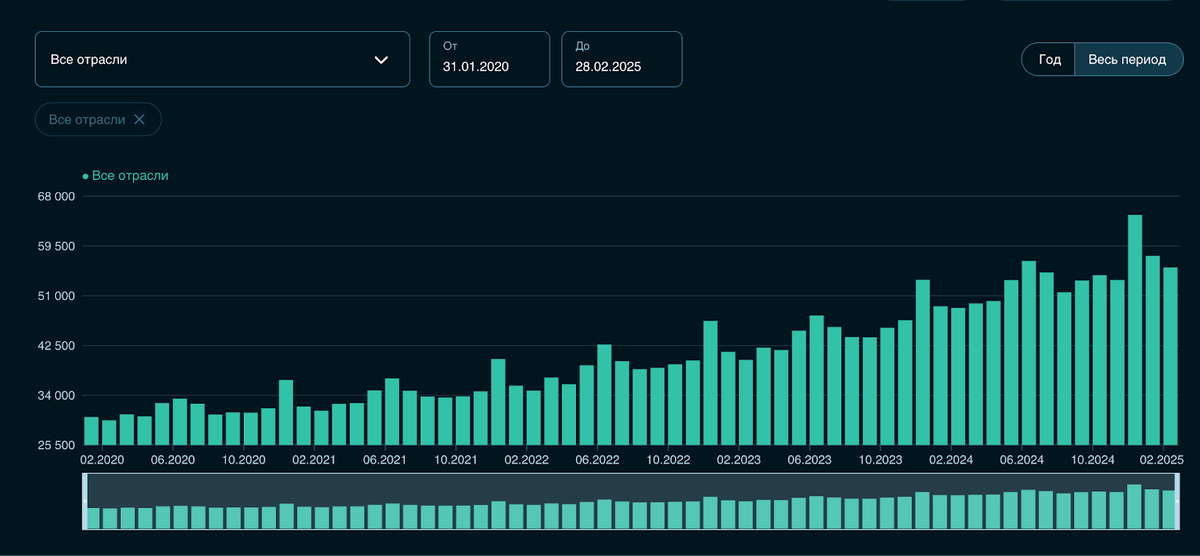Click the 06.2021 axis label

point(385,459)
